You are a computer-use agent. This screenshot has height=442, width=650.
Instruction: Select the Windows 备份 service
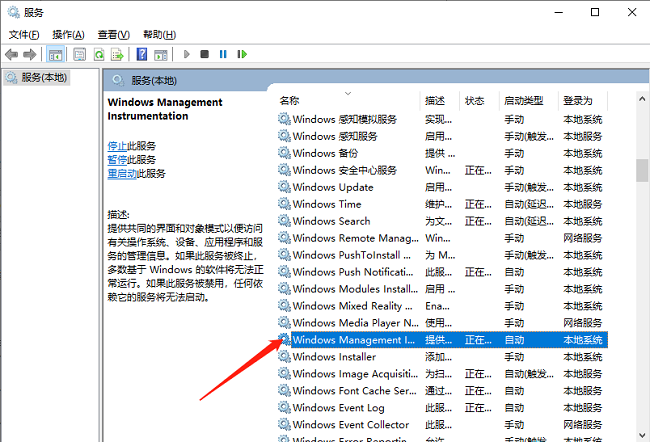(x=442, y=153)
